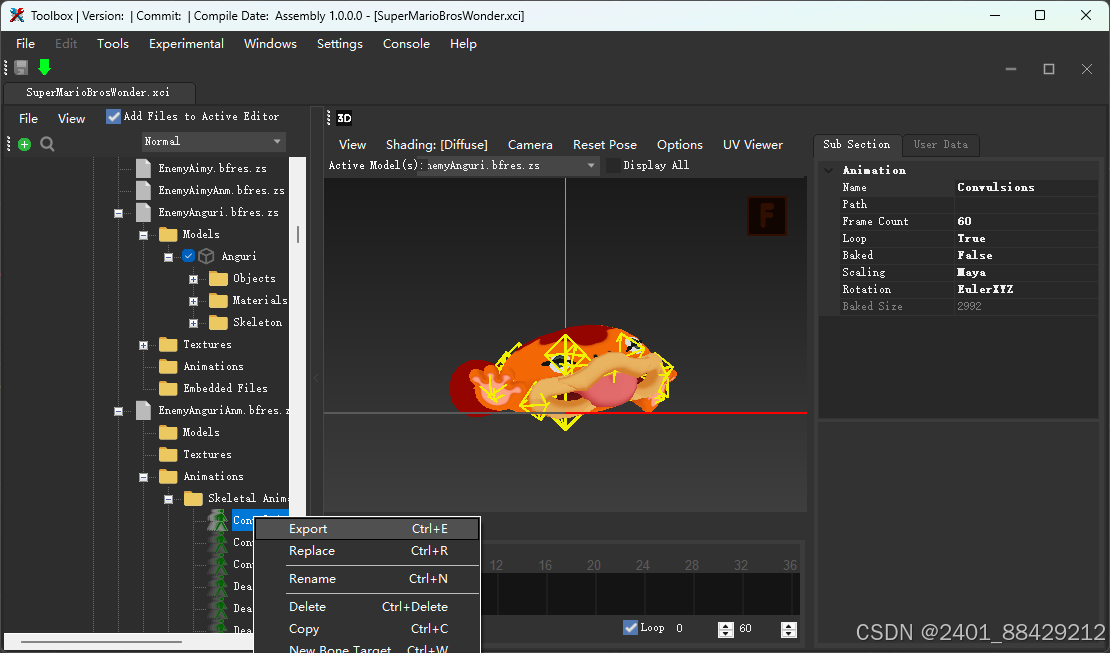Collapse the Models folder under EnemyAnguri
This screenshot has height=653, width=1110.
(x=144, y=235)
